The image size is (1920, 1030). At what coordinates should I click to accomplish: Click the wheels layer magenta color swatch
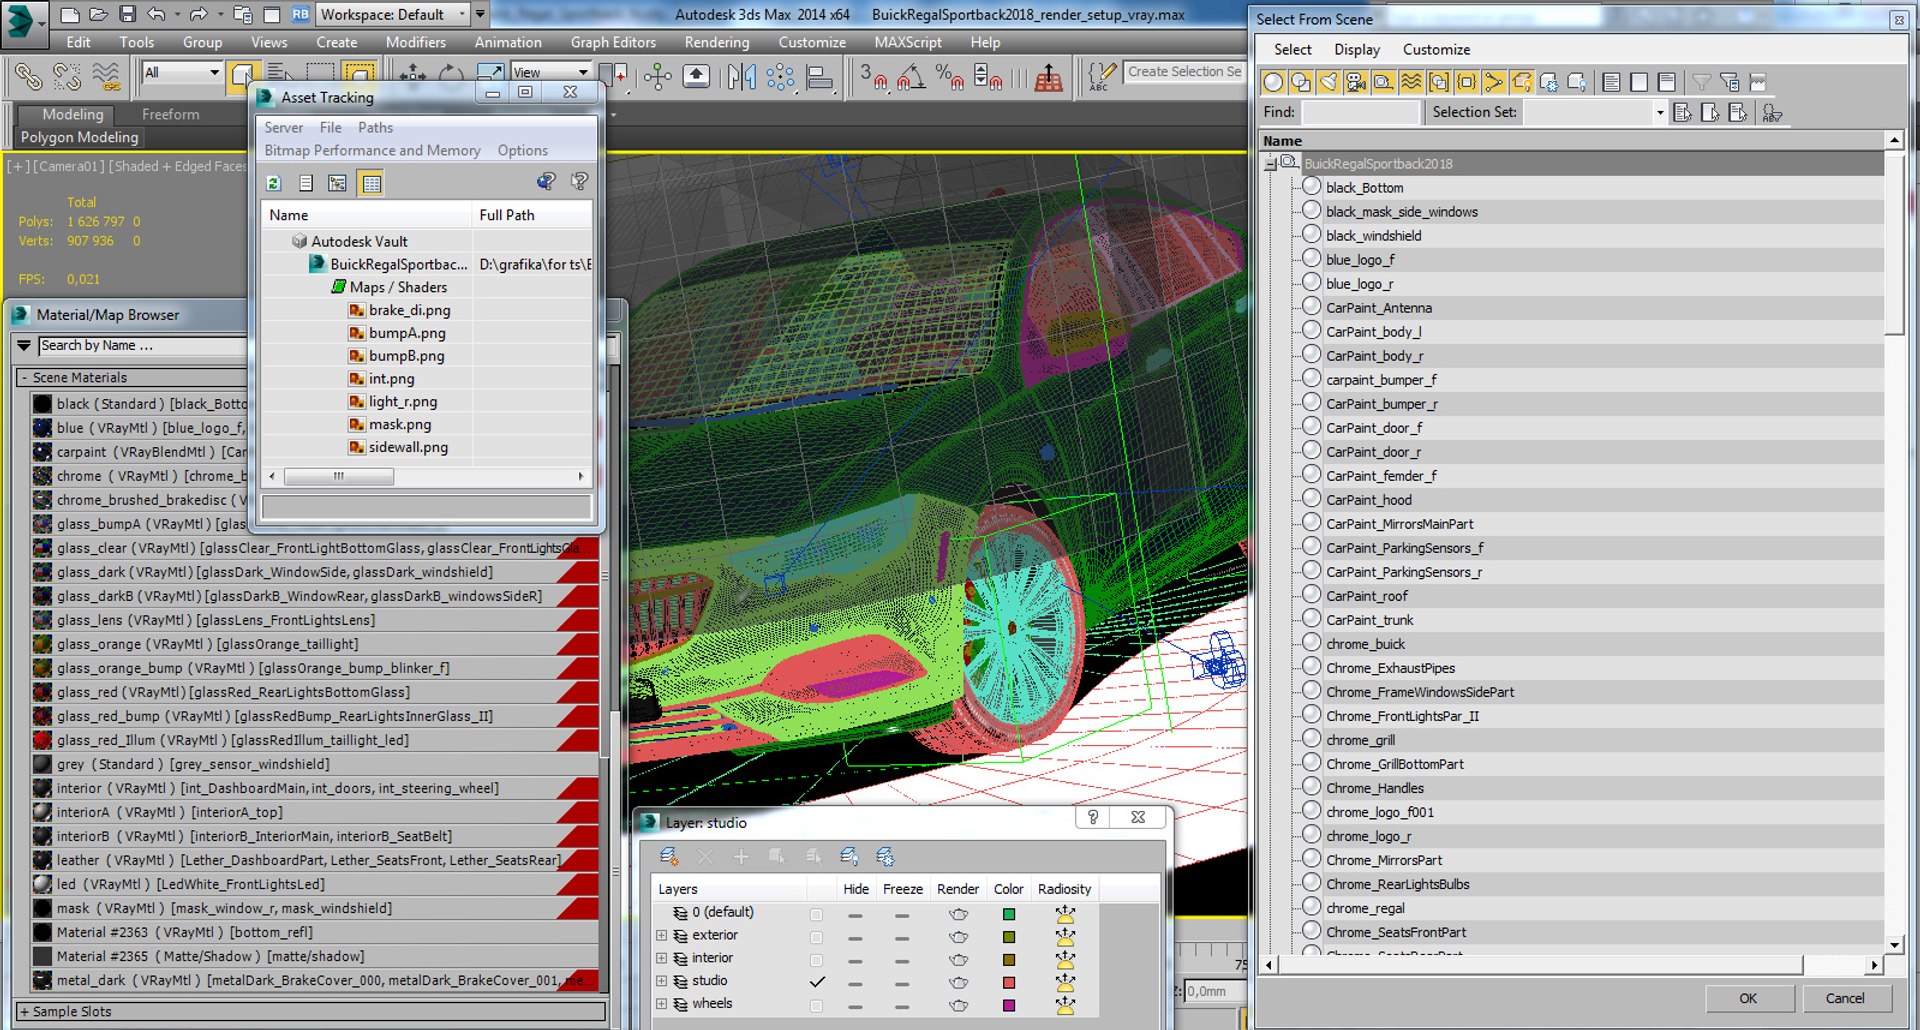click(1009, 1005)
